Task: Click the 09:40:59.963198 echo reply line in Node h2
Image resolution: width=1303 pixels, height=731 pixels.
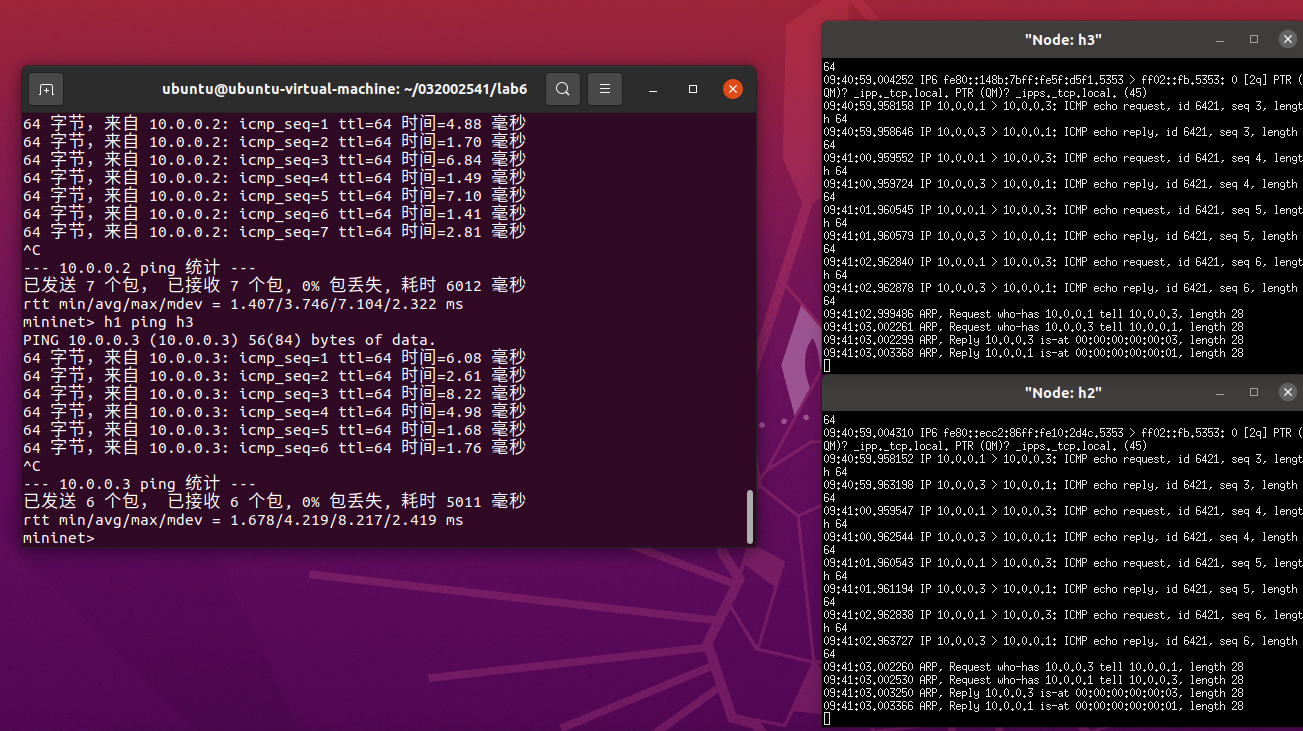Action: 1063,491
